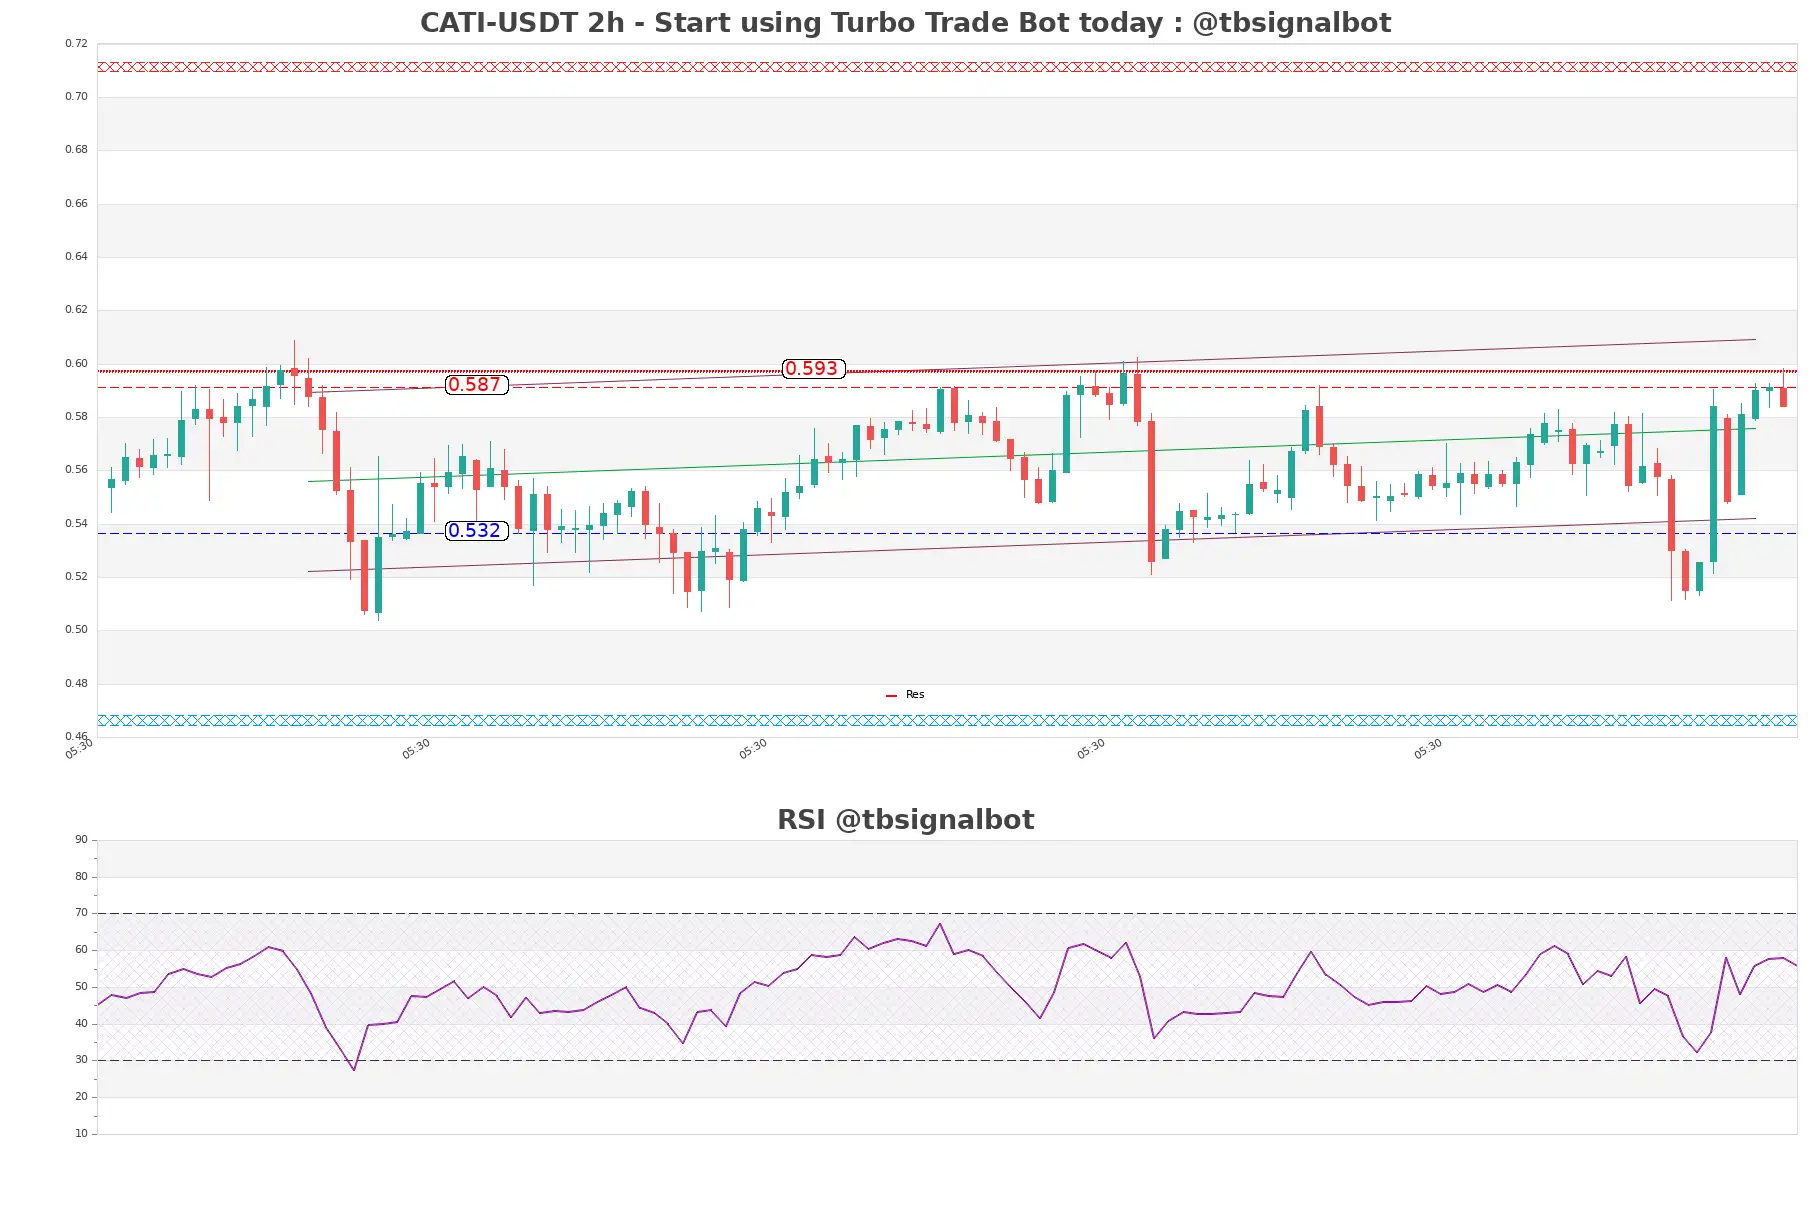The width and height of the screenshot is (1811, 1208).
Task: Click the 0.66 price axis label
Action: pos(76,204)
